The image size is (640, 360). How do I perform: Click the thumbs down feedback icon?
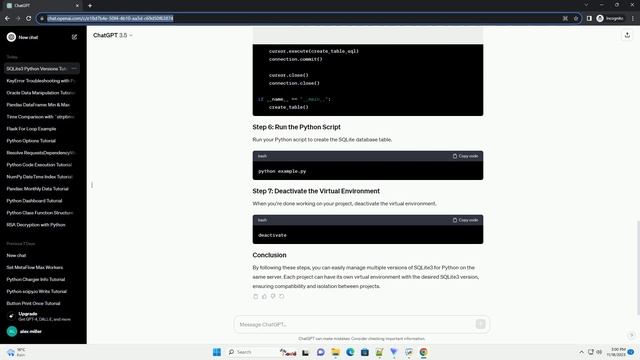273,296
